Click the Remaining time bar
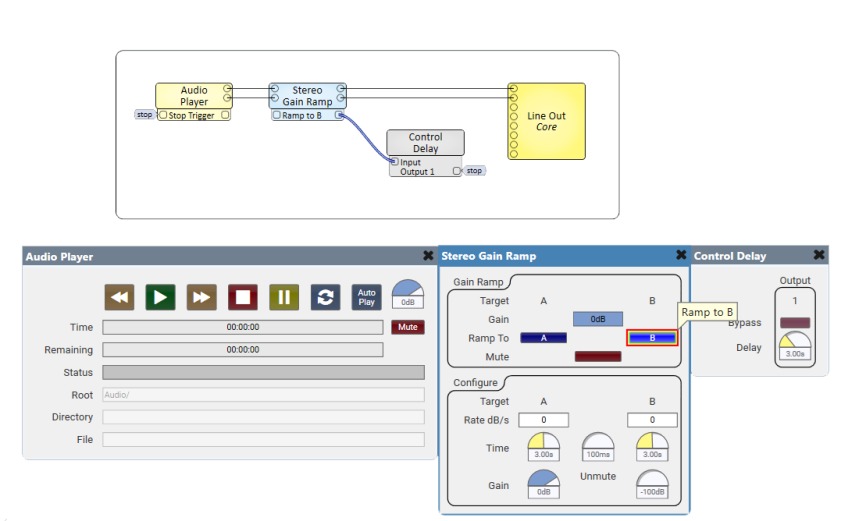 click(x=242, y=350)
